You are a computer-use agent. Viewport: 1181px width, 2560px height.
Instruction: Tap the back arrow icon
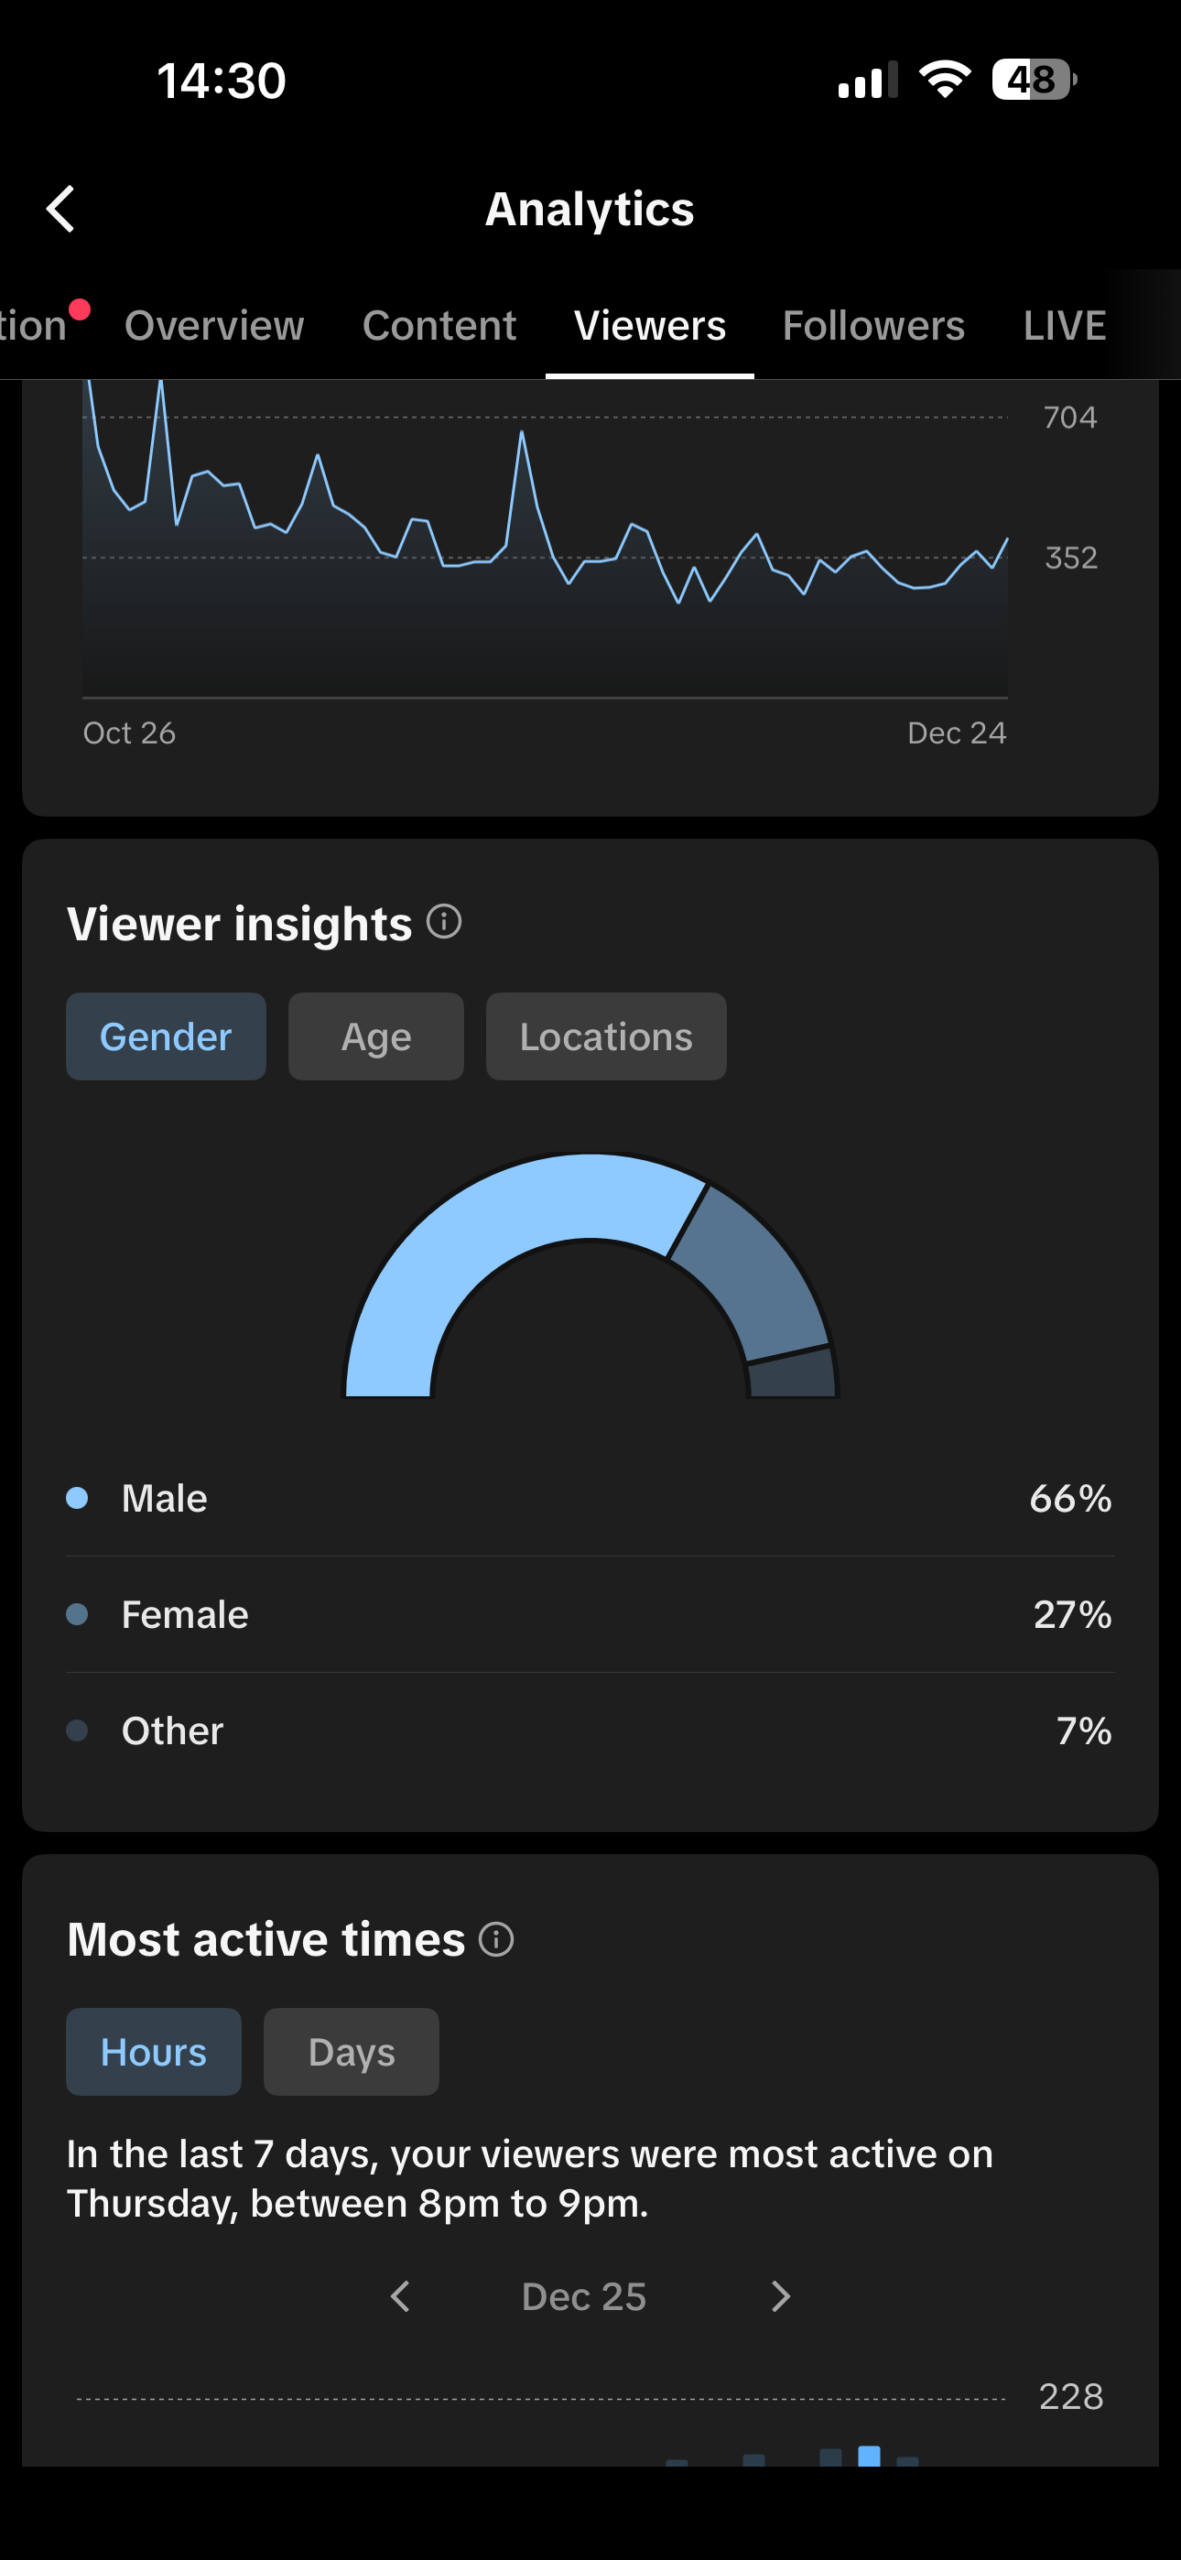coord(62,209)
